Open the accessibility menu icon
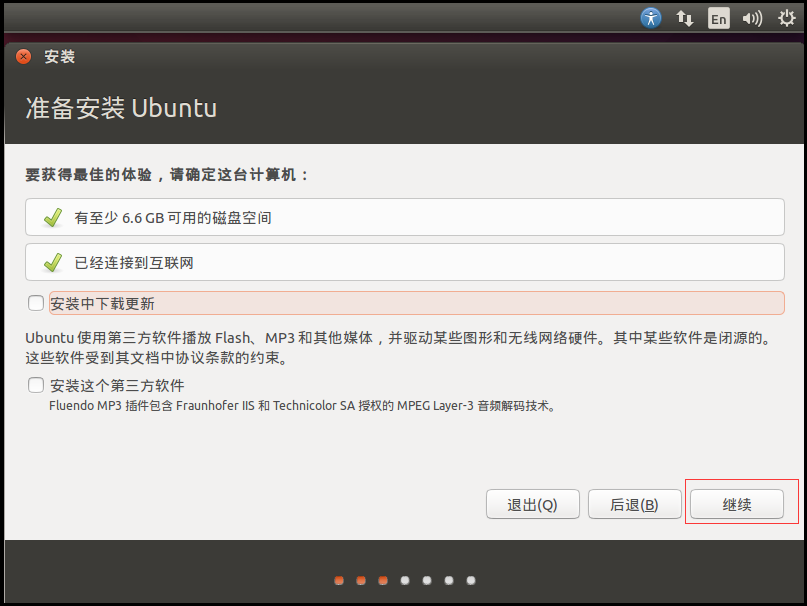Image resolution: width=807 pixels, height=606 pixels. tap(651, 19)
